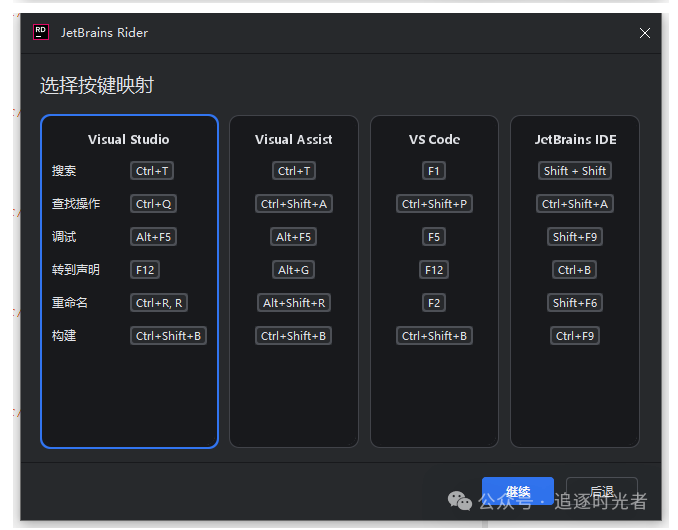
Task: Click the Shift+F6 shortcut key
Action: tap(575, 303)
